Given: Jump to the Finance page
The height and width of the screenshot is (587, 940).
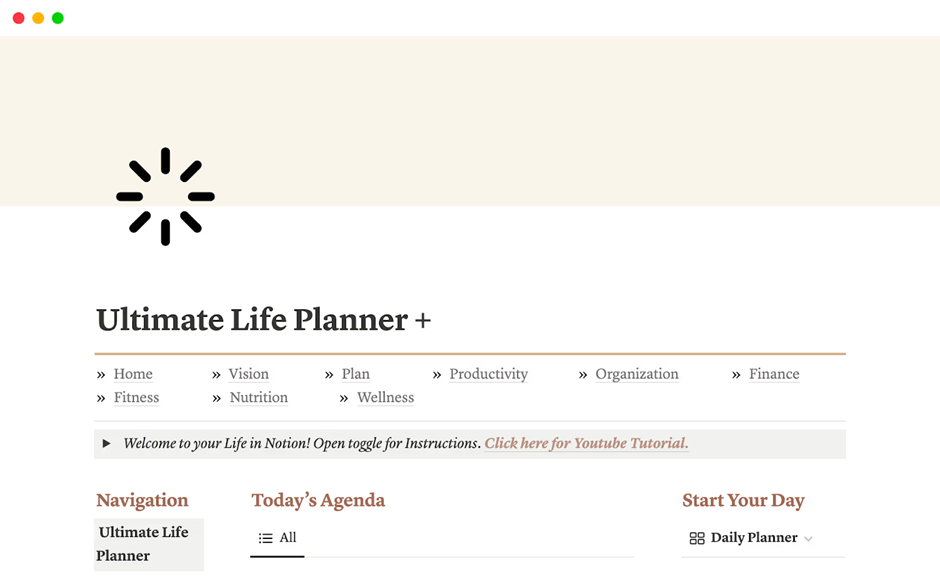Looking at the screenshot, I should (x=774, y=374).
